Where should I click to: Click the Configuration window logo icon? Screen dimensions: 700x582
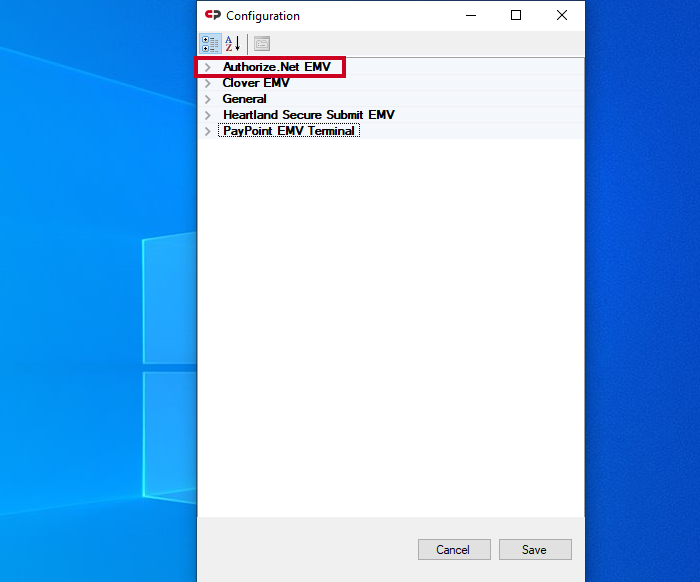tap(213, 15)
